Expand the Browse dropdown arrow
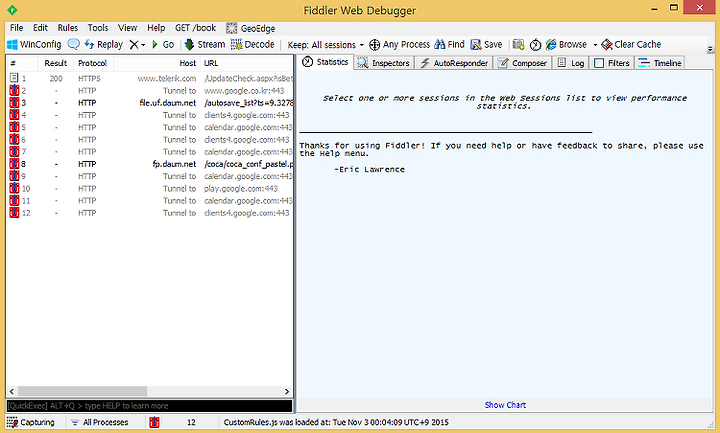 595,45
